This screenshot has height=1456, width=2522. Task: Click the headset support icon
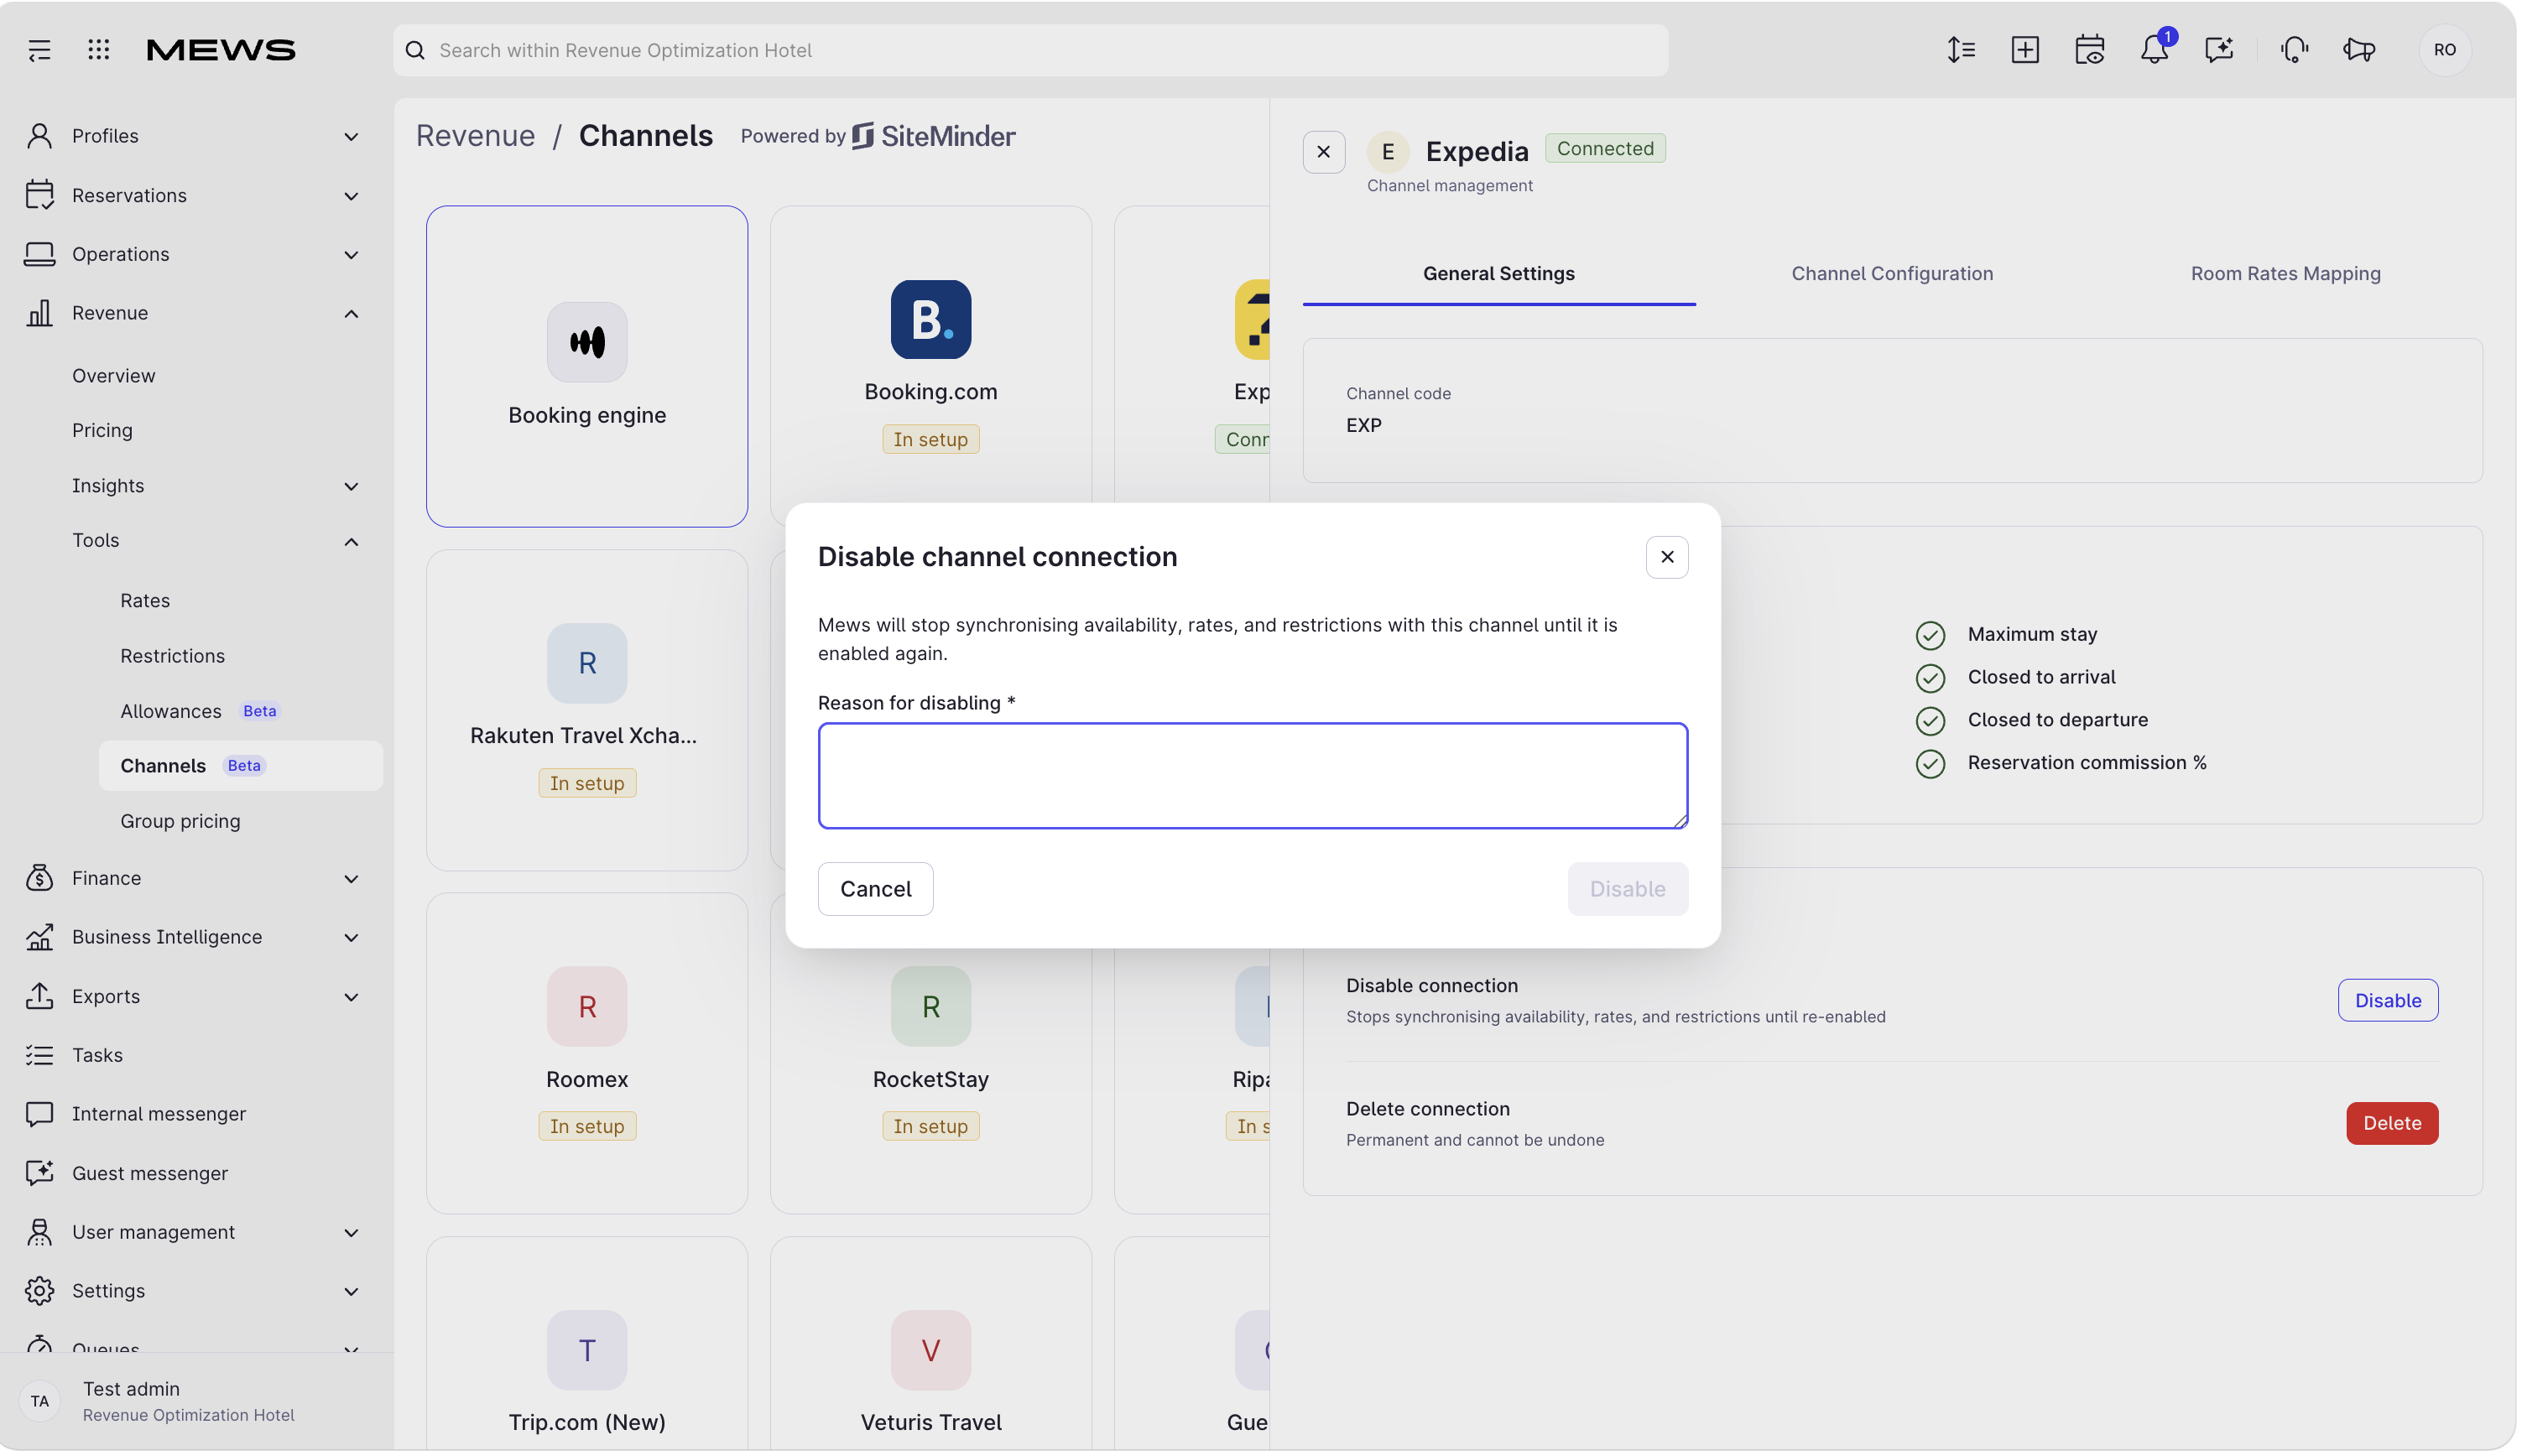(2294, 50)
